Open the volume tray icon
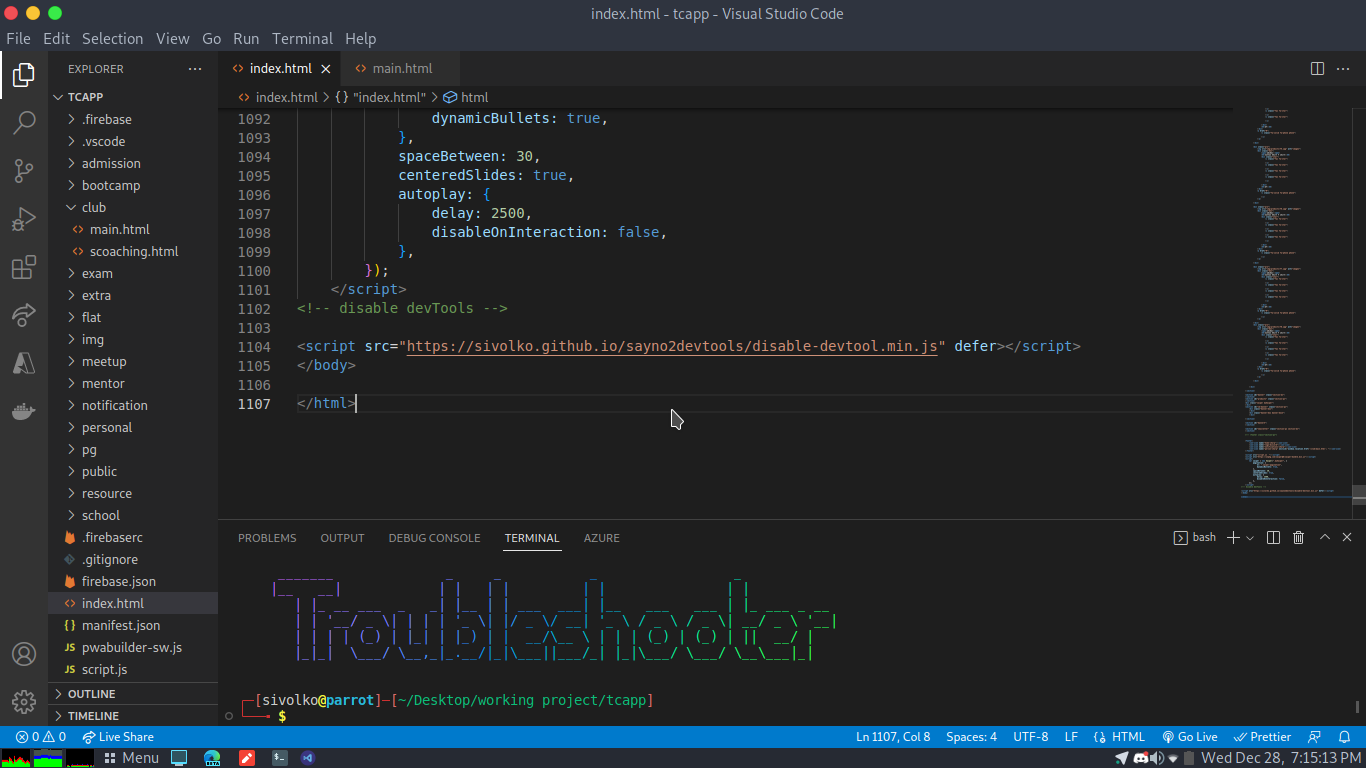 1158,758
